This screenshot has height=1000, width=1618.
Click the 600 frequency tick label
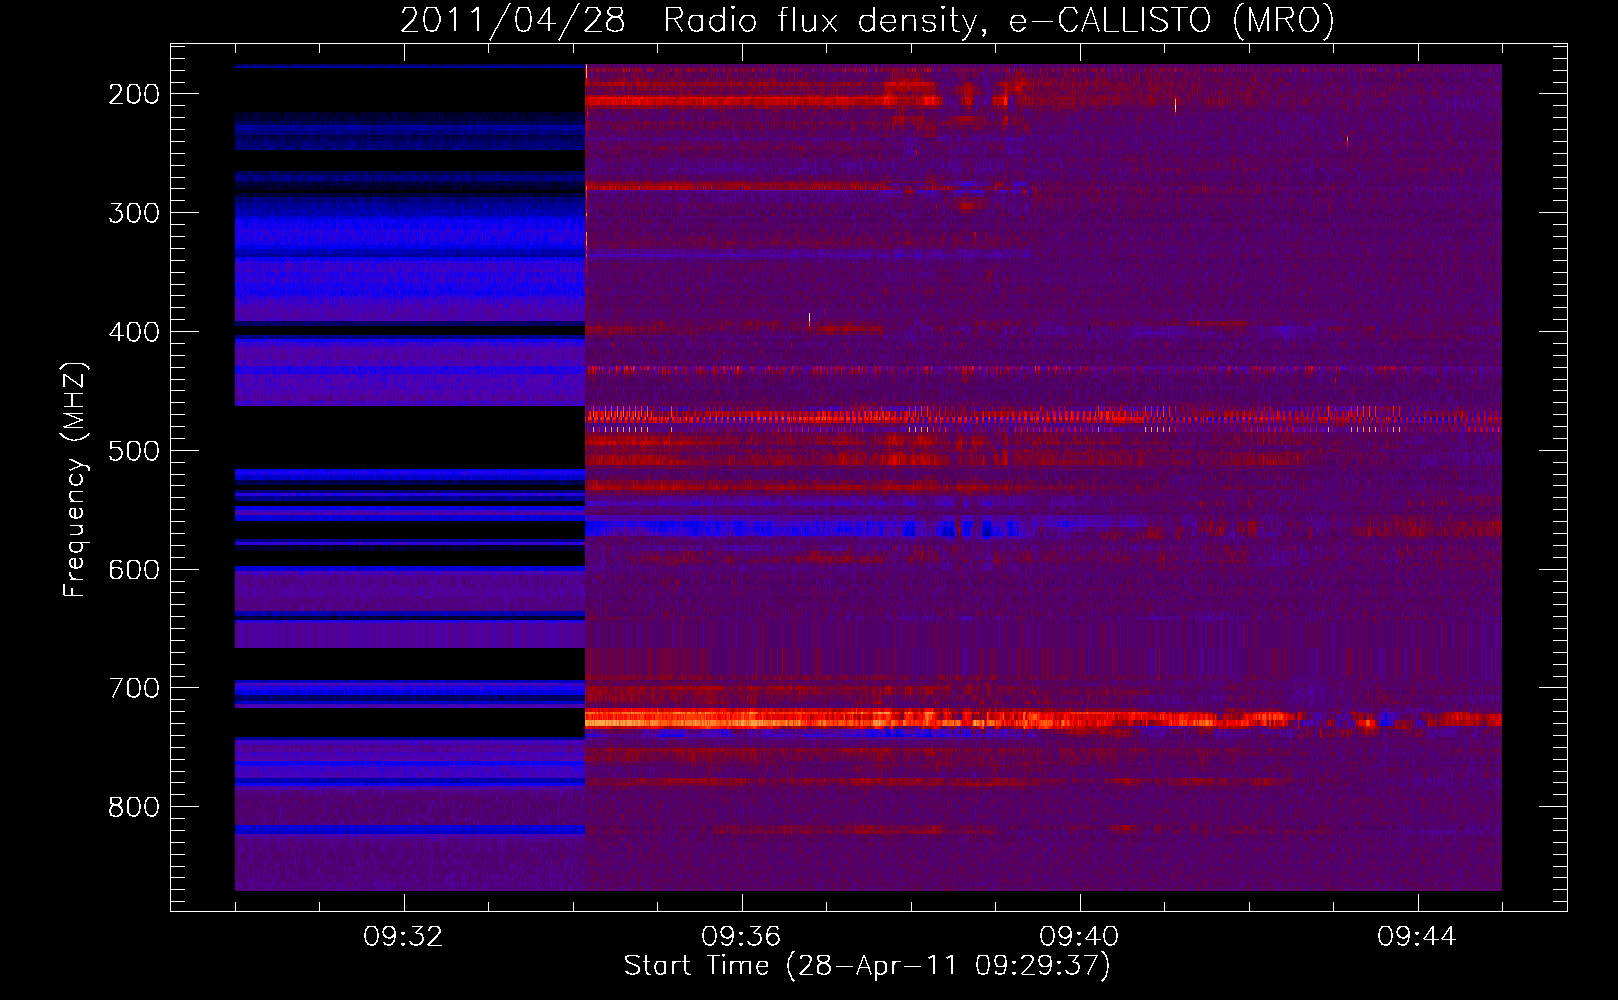134,570
